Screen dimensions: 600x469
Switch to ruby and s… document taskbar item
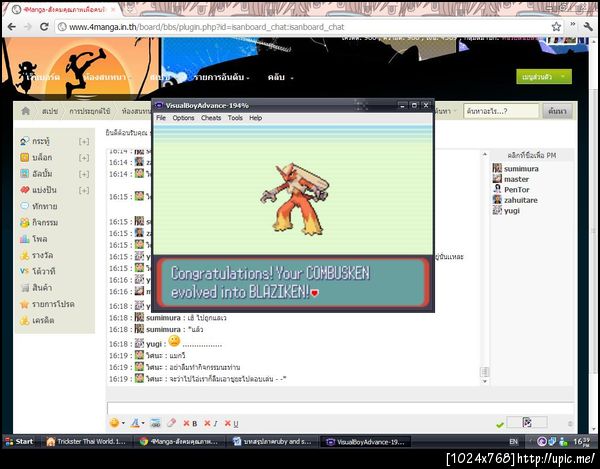pyautogui.click(x=273, y=441)
